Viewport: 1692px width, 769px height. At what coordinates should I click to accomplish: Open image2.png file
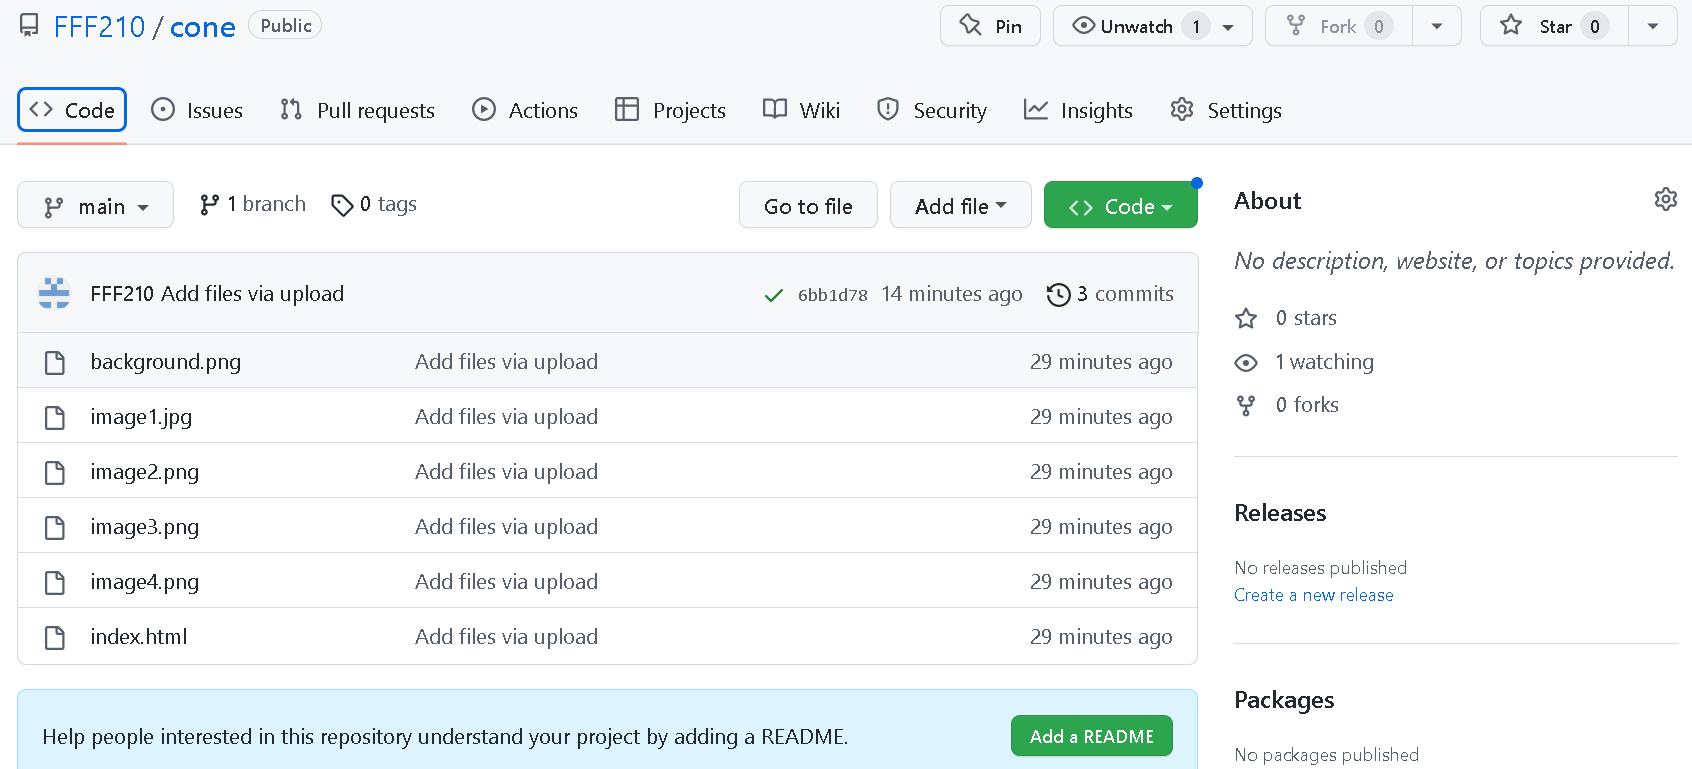coord(144,472)
